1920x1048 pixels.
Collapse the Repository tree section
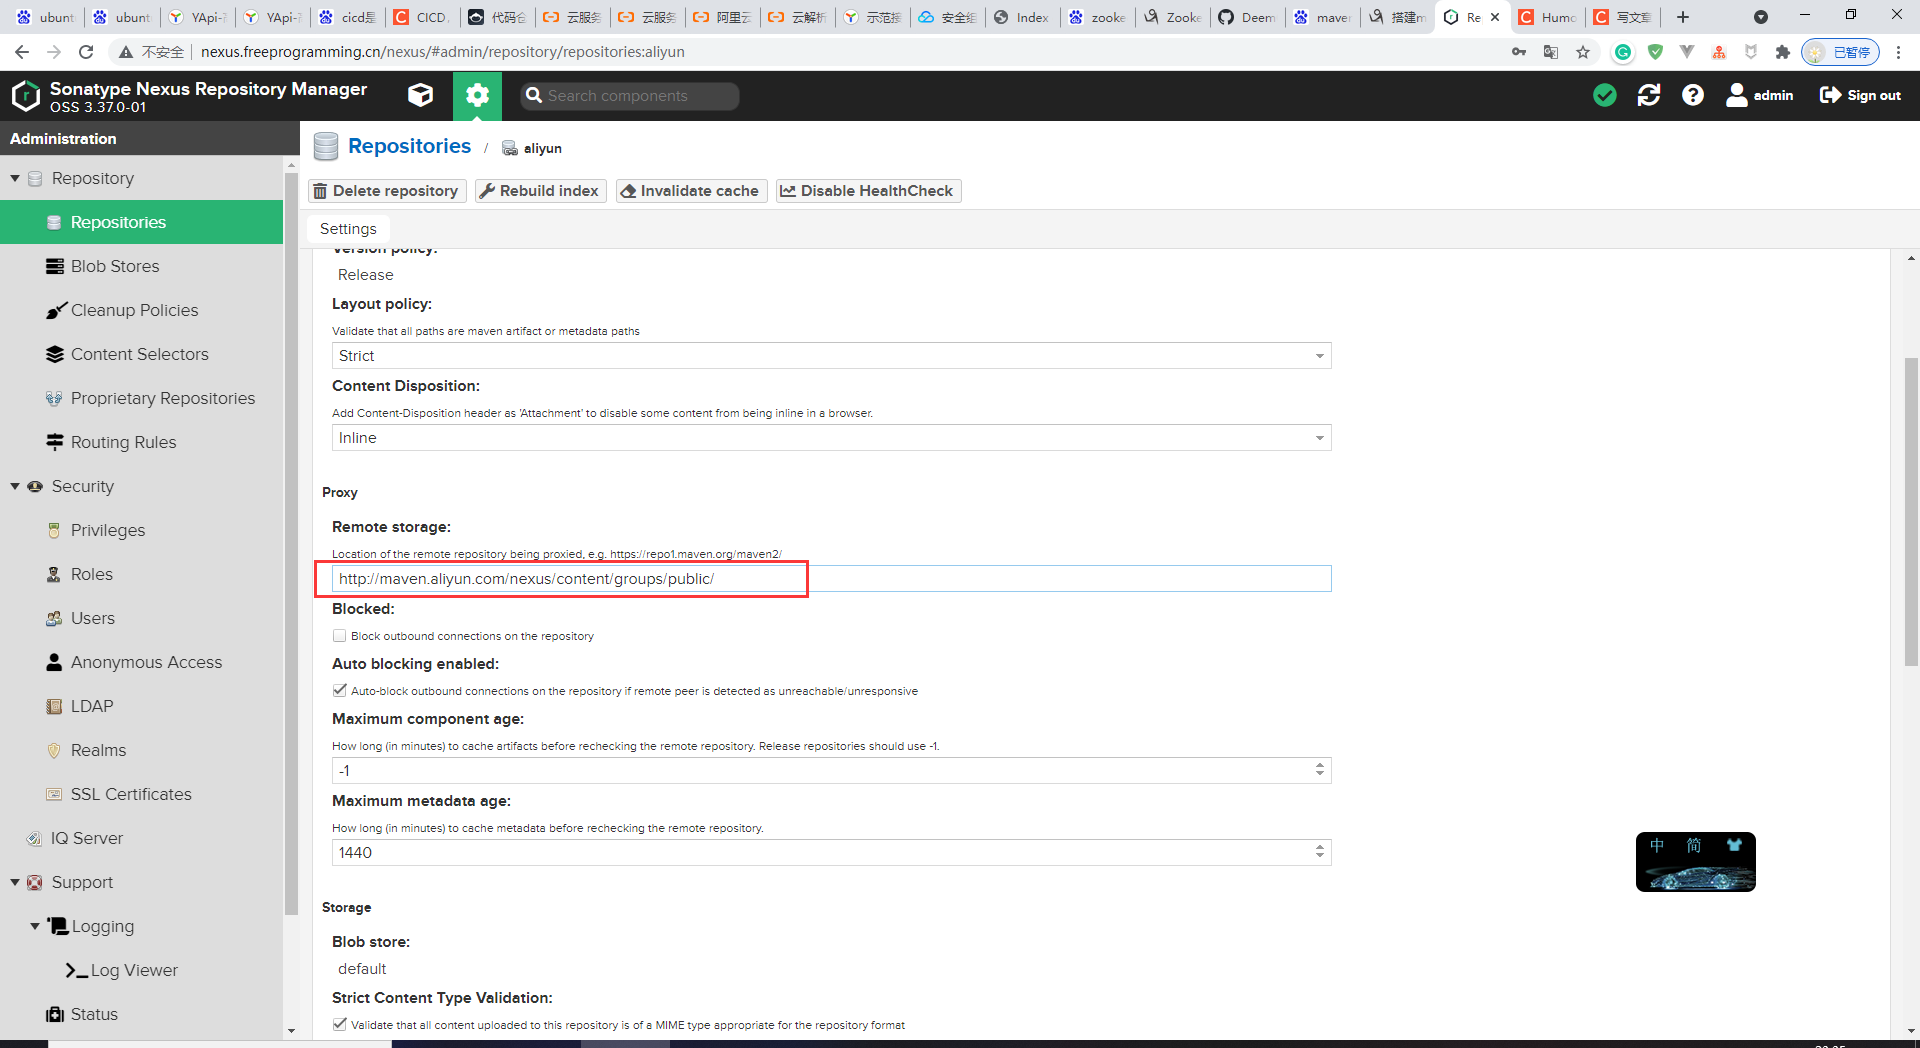pos(15,178)
